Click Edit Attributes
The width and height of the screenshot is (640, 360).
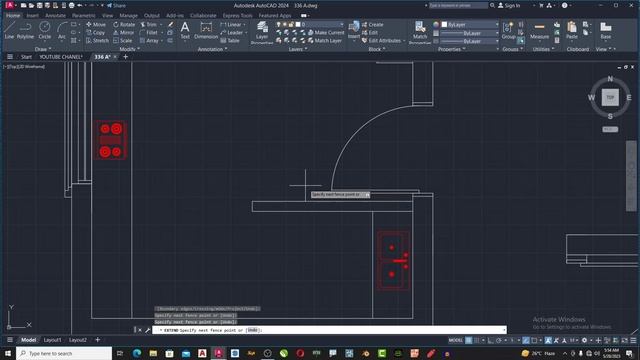pos(381,41)
